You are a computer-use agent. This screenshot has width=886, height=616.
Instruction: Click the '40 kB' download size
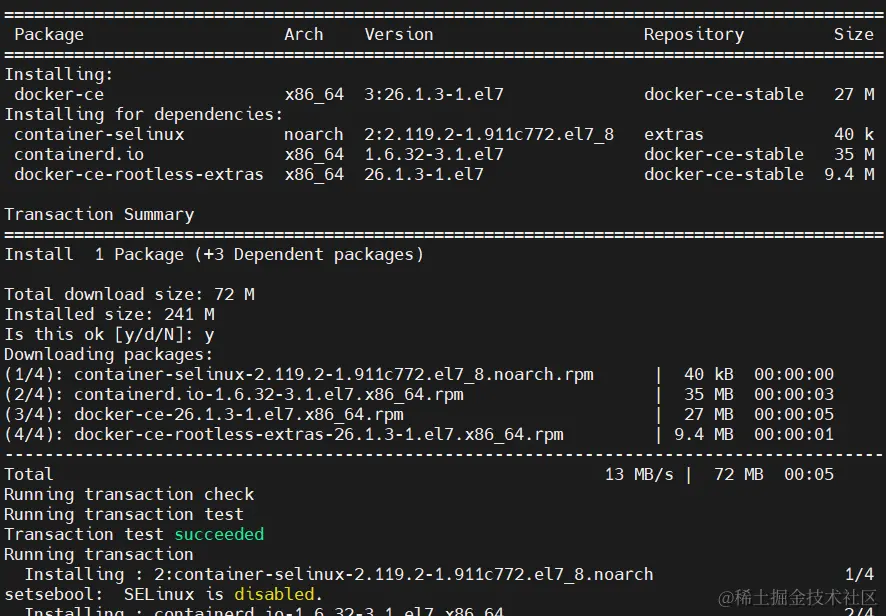click(709, 375)
